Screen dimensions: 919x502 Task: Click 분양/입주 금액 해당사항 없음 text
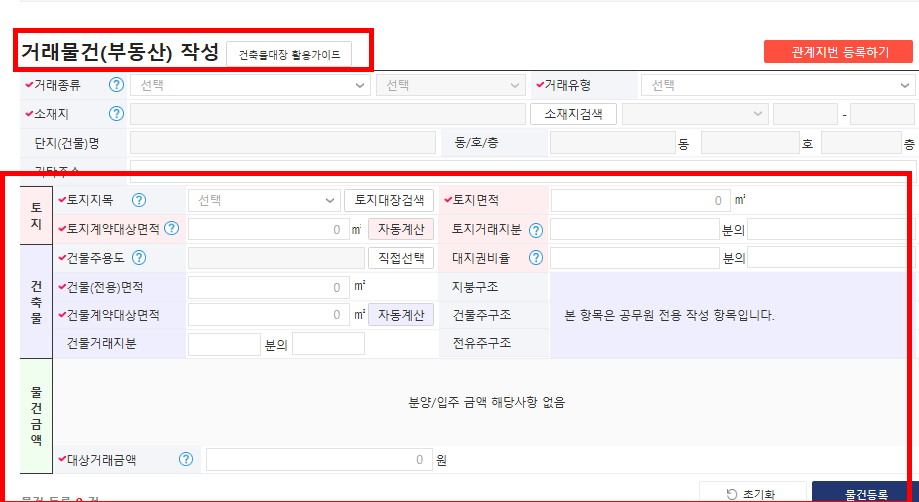point(486,402)
